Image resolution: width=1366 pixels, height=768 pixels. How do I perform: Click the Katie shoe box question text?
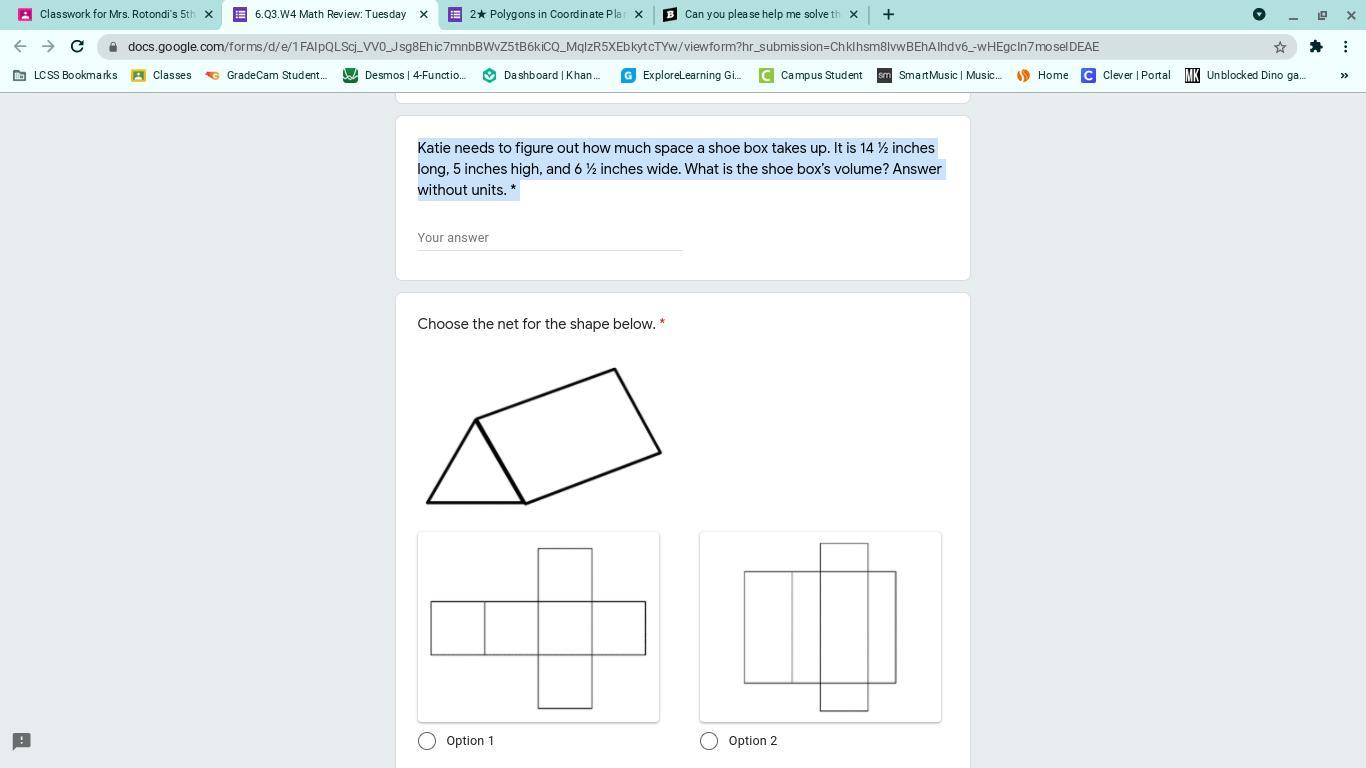pyautogui.click(x=680, y=169)
